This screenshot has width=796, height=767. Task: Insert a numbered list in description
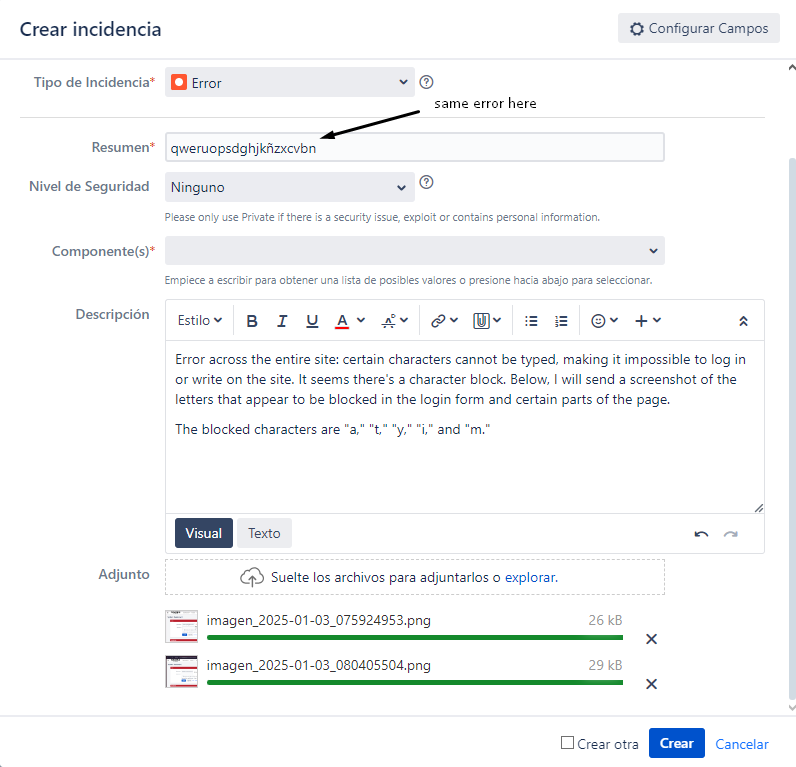561,321
